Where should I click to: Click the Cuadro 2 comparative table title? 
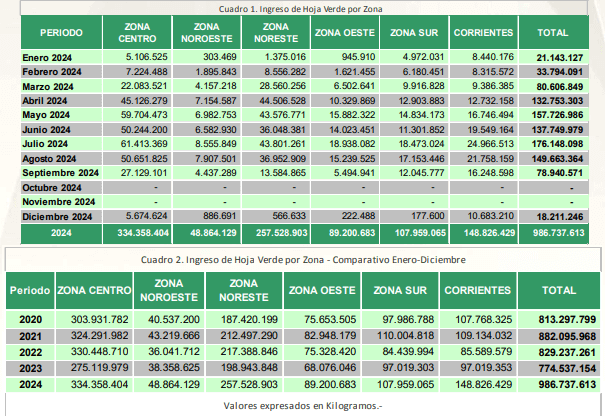click(303, 260)
